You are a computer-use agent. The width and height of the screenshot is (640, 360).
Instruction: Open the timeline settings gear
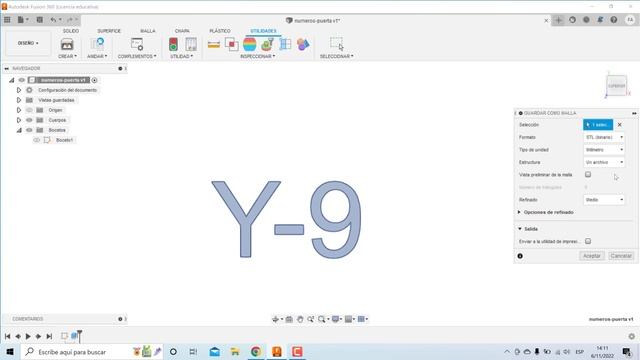pyautogui.click(x=631, y=336)
